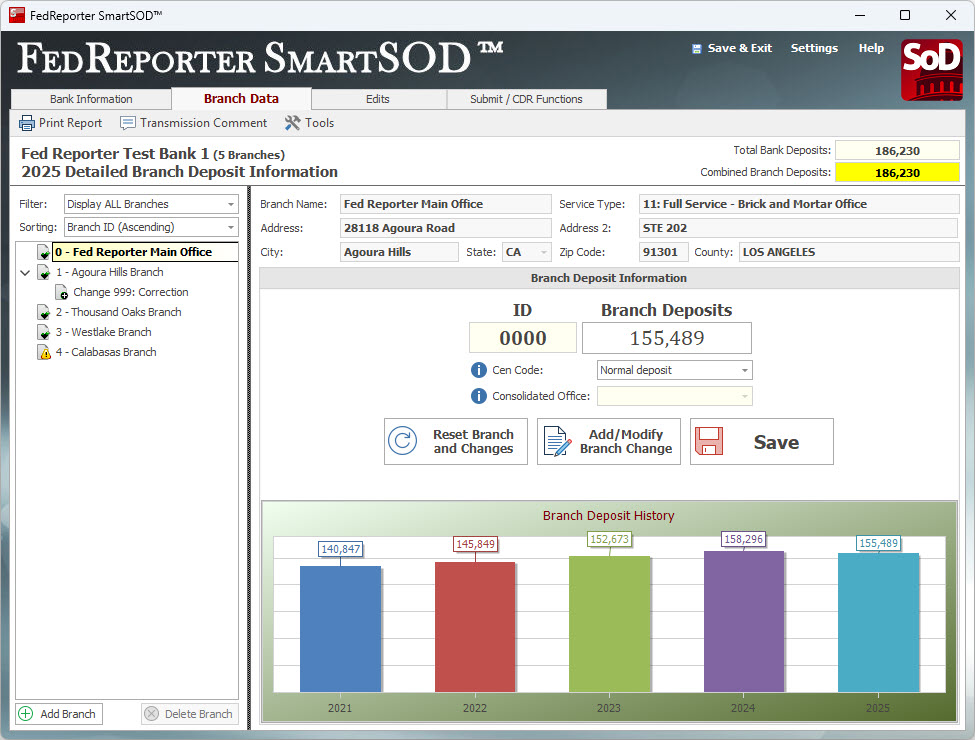The width and height of the screenshot is (975, 740).
Task: Click document icon for Westlake Branch
Action: (x=44, y=332)
